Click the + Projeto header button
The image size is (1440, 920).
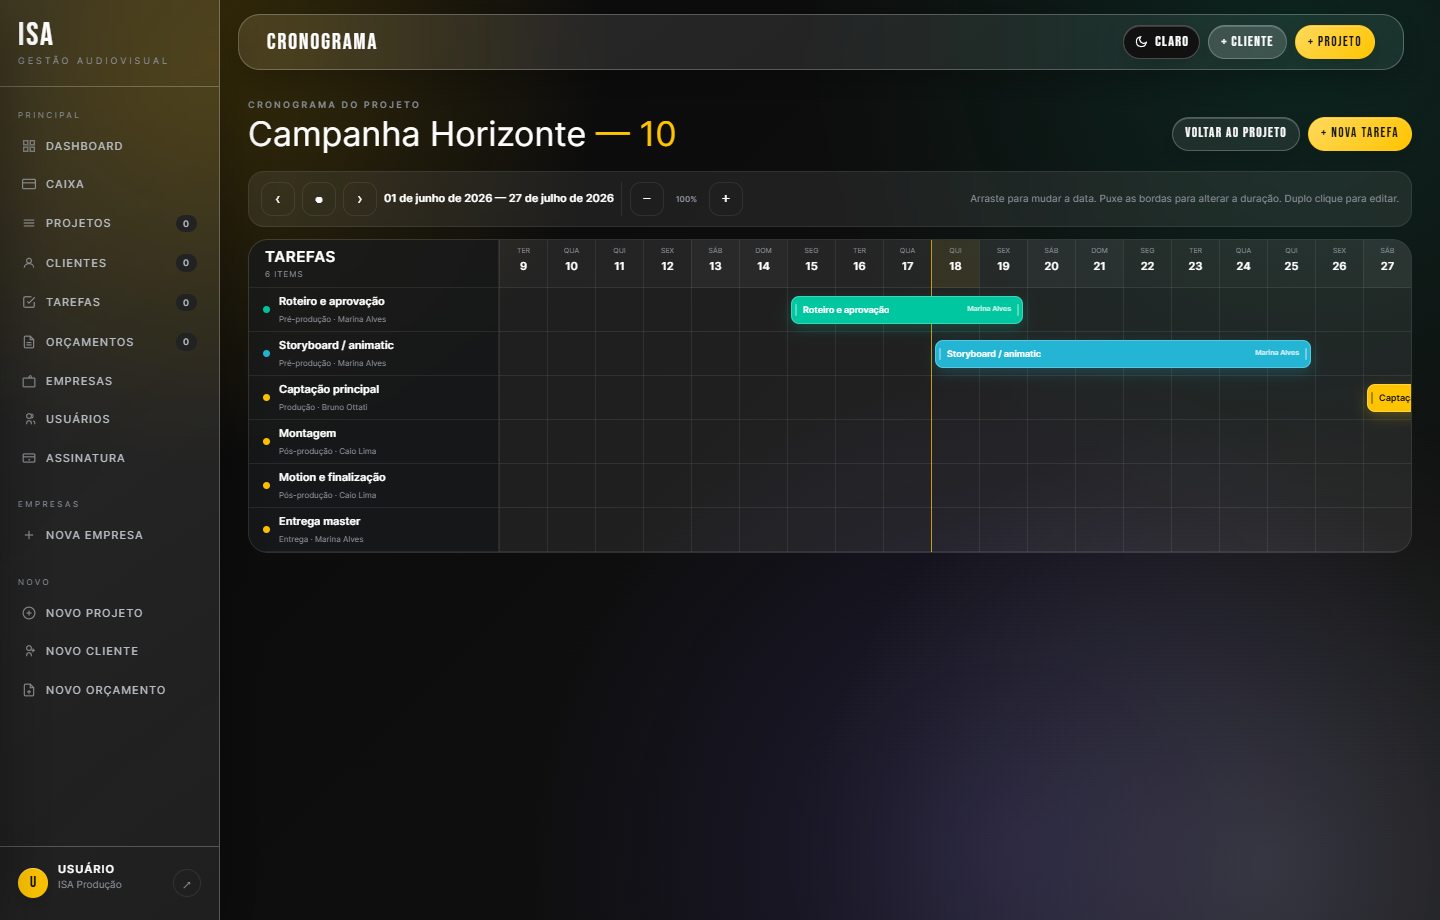(x=1335, y=42)
